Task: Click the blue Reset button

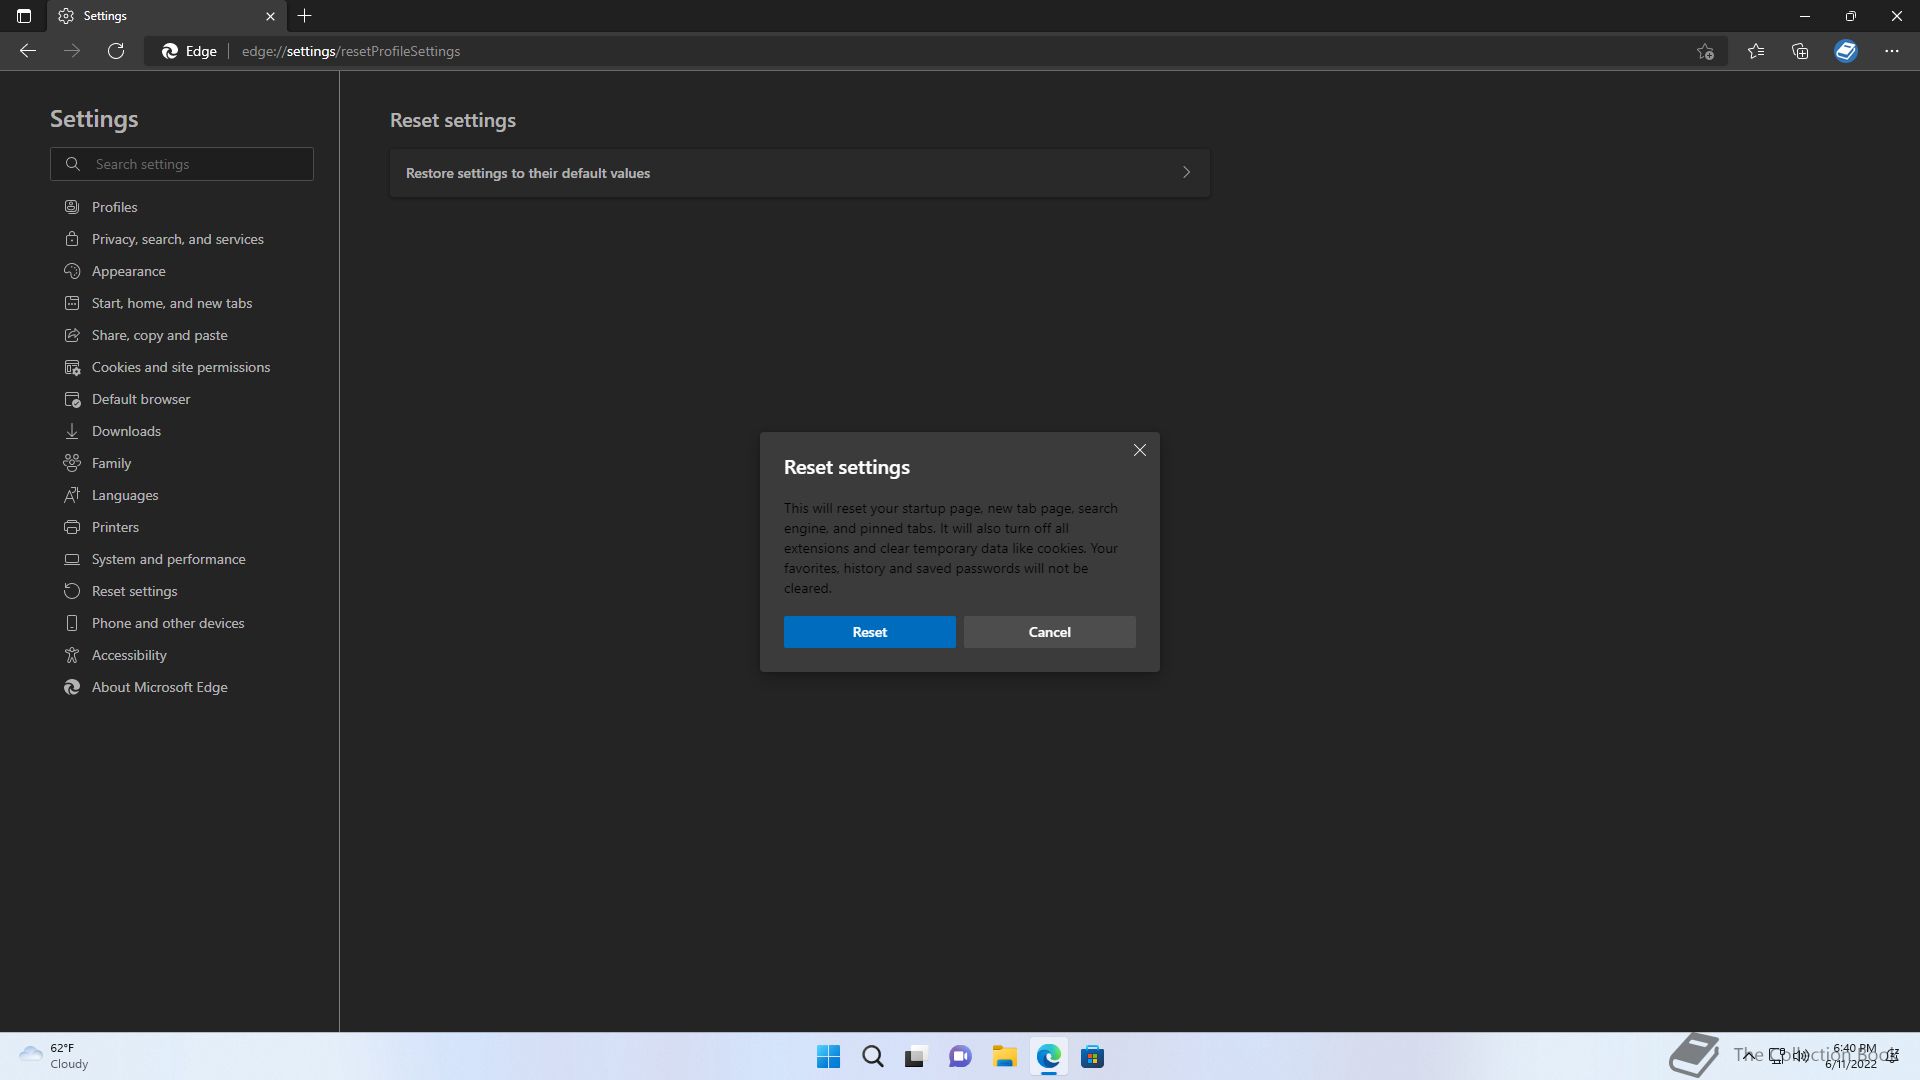Action: pyautogui.click(x=869, y=632)
